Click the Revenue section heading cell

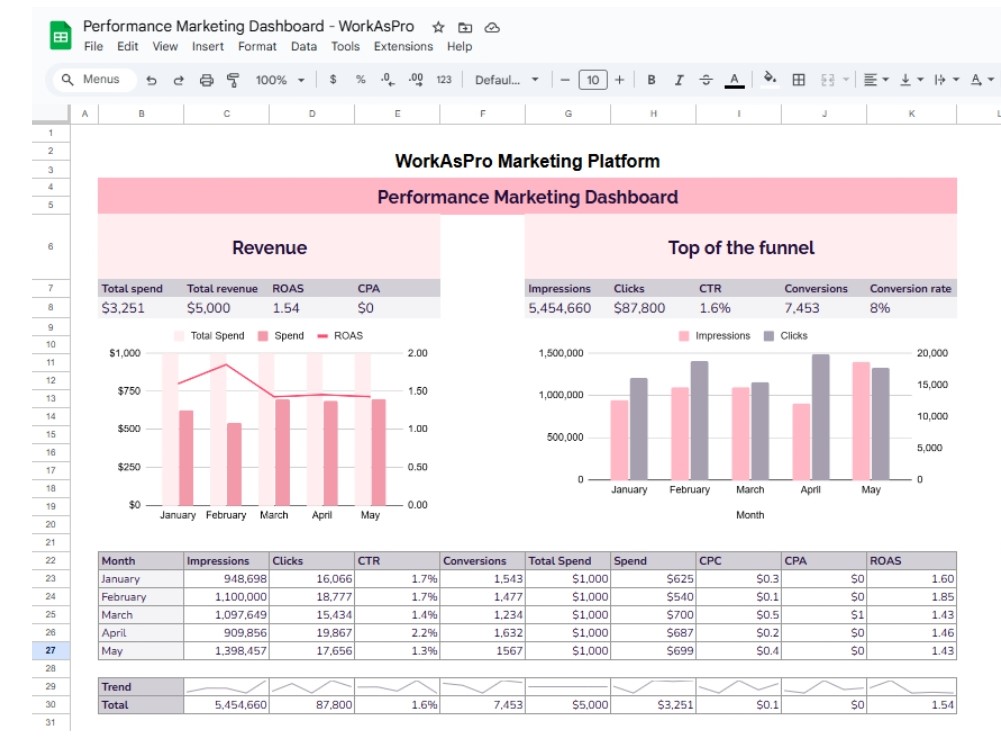[x=269, y=247]
